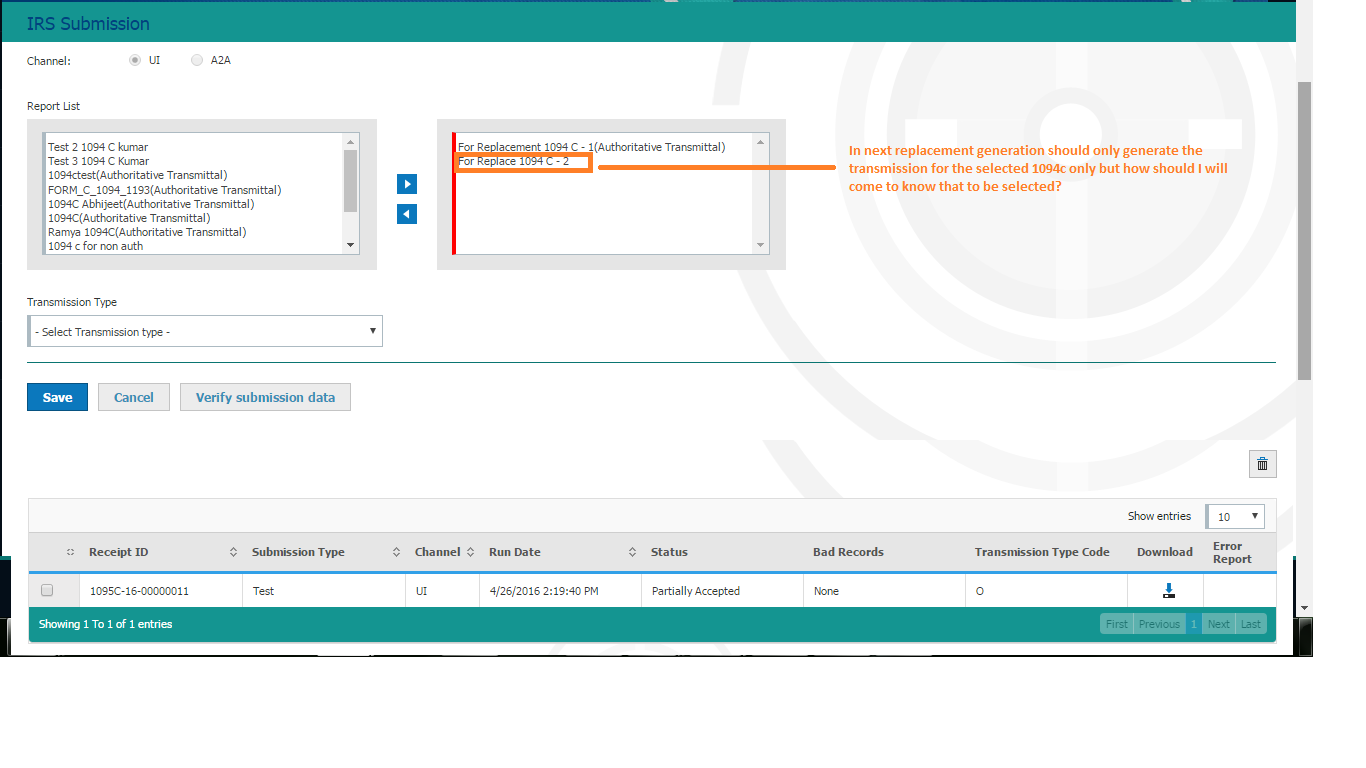Select the UI channel radio button
This screenshot has height=768, width=1366.
point(135,60)
